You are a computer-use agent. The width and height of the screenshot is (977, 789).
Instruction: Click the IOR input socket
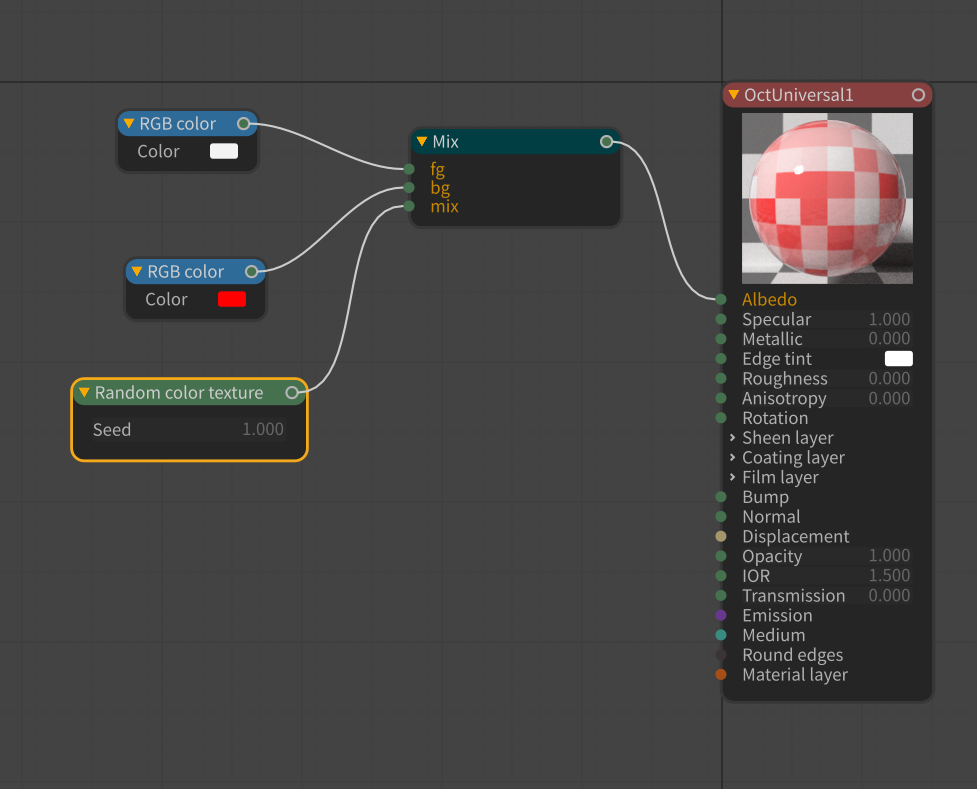pos(721,575)
